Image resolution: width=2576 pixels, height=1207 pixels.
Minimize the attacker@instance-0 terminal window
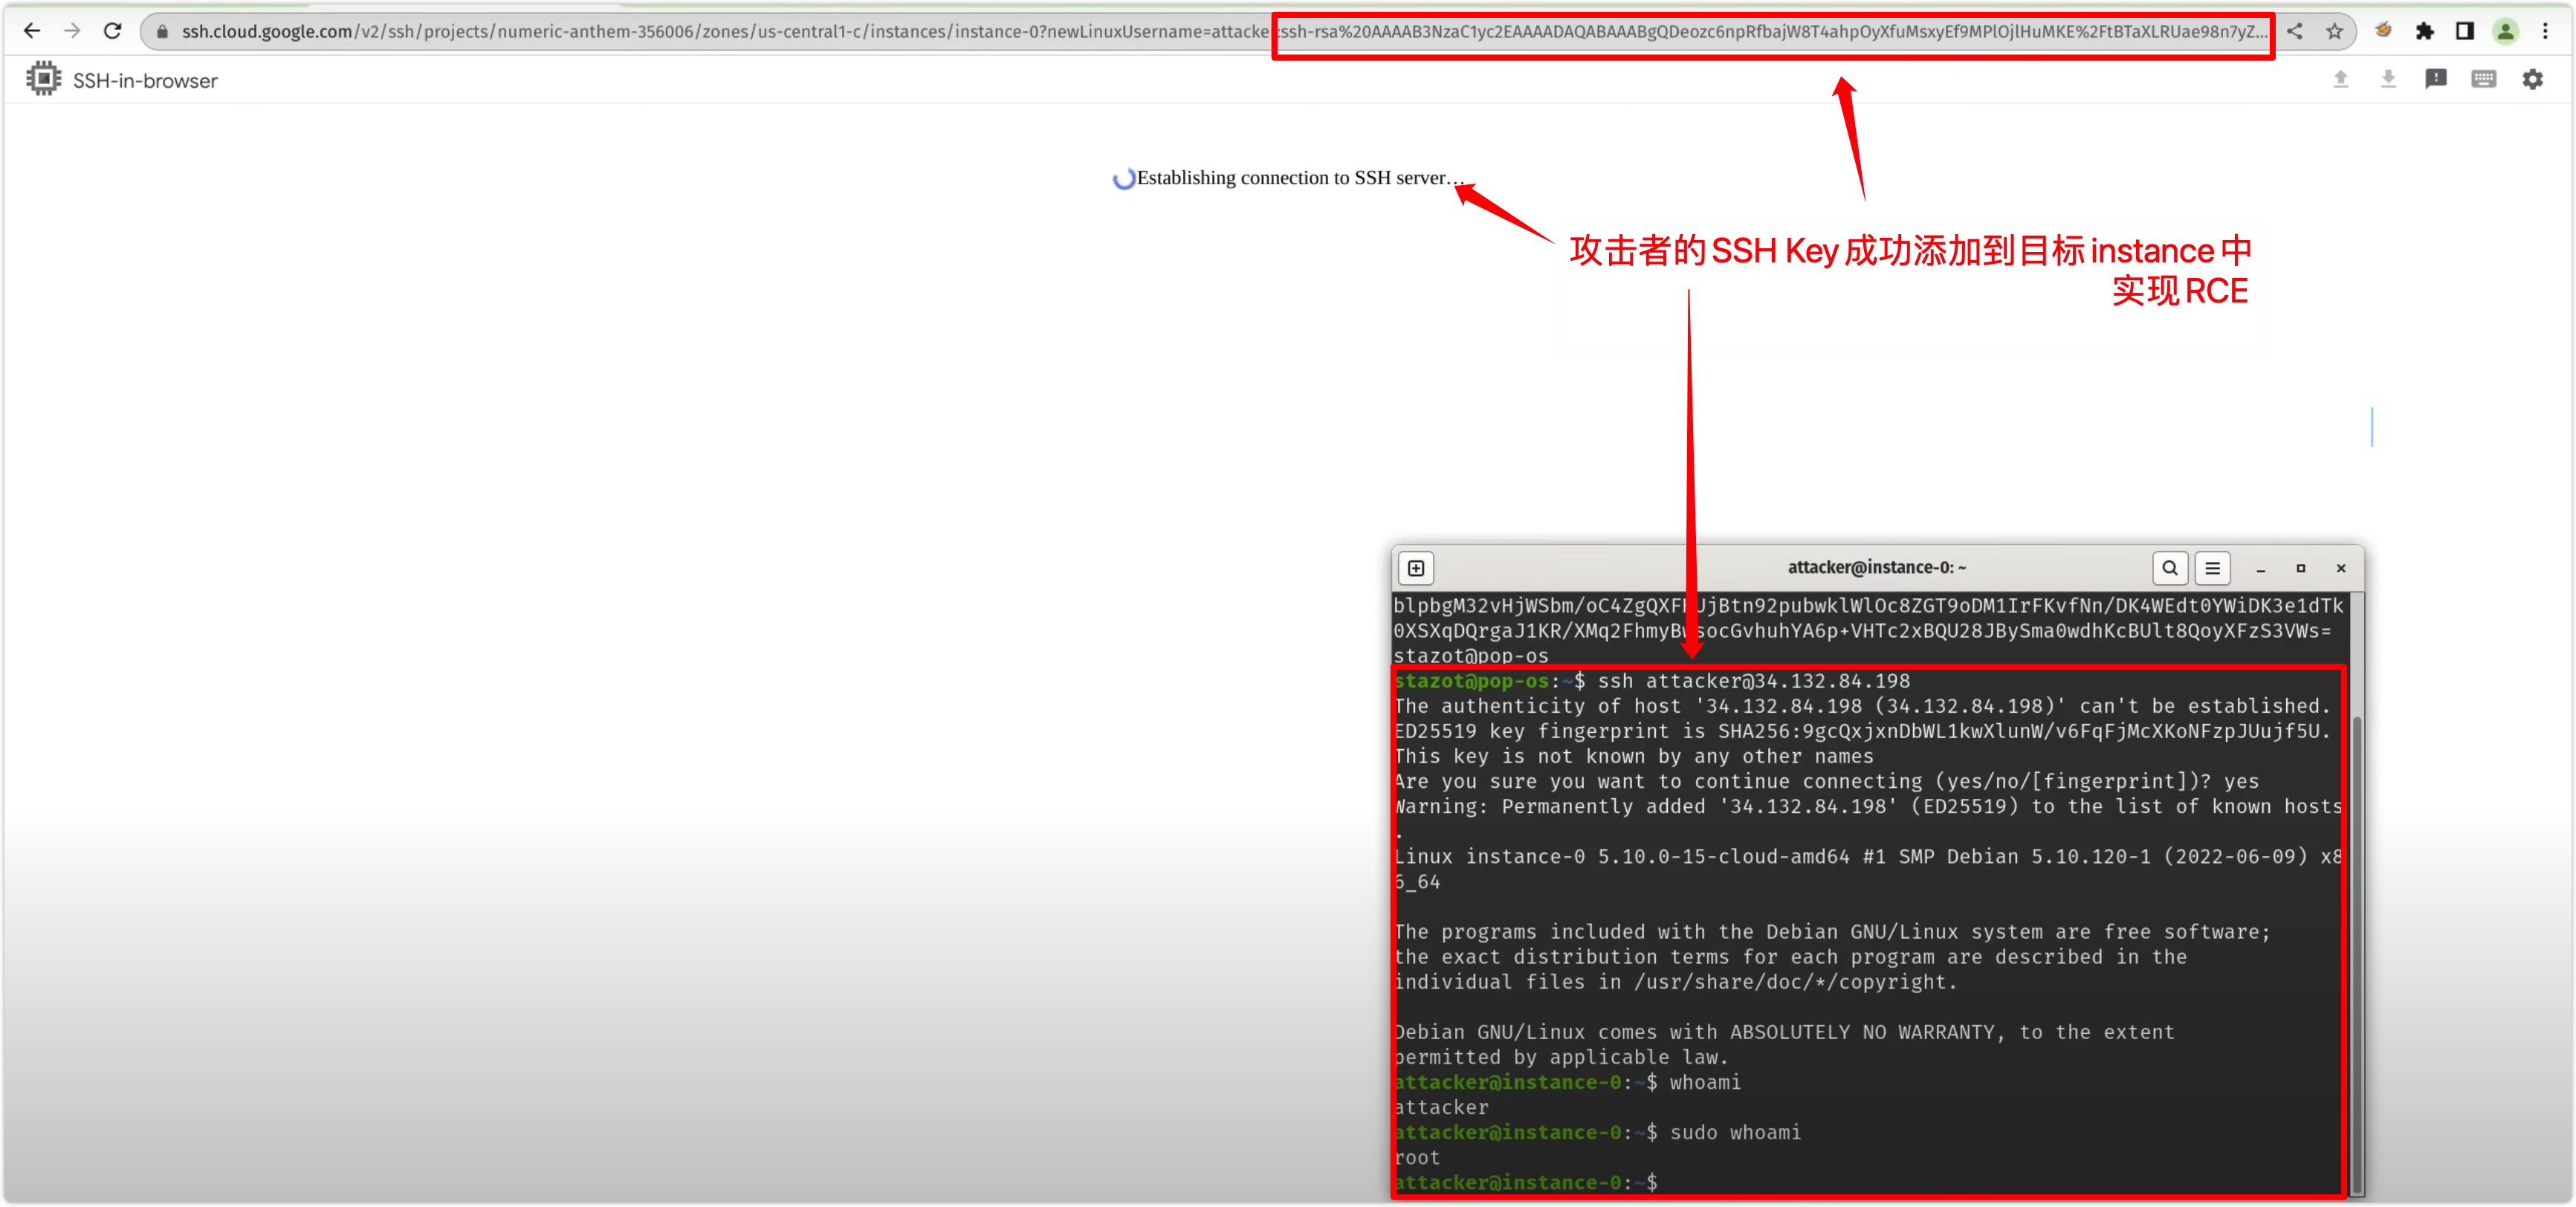click(x=2260, y=568)
